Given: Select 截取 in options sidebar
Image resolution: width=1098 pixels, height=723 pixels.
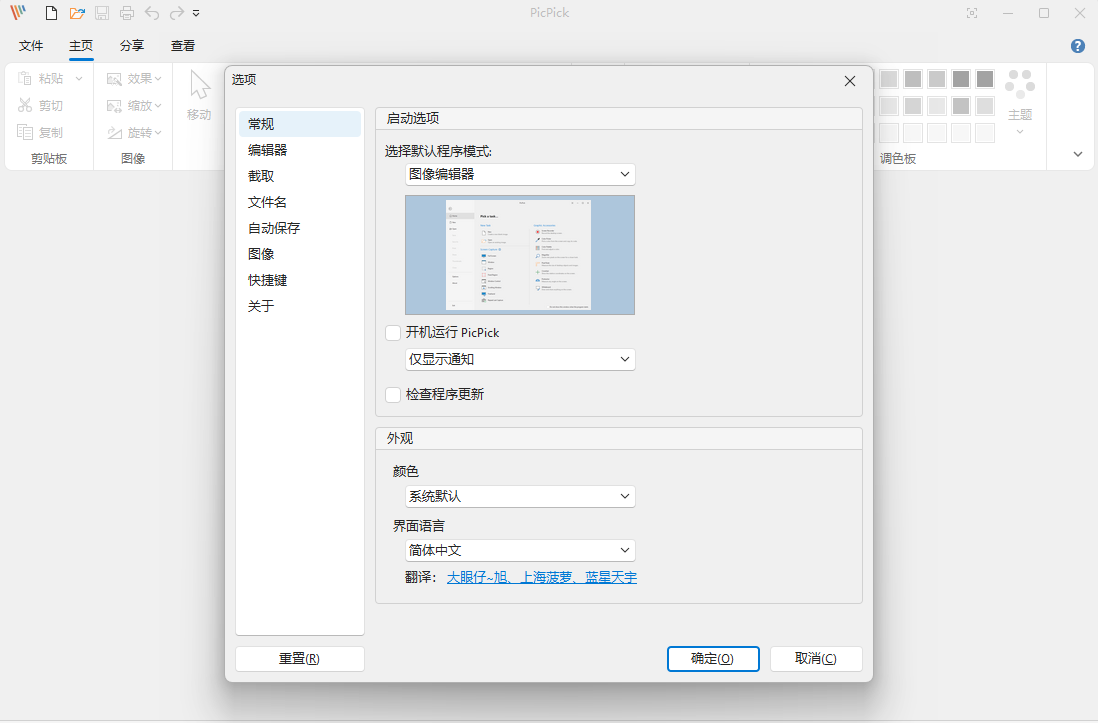Looking at the screenshot, I should (x=300, y=176).
